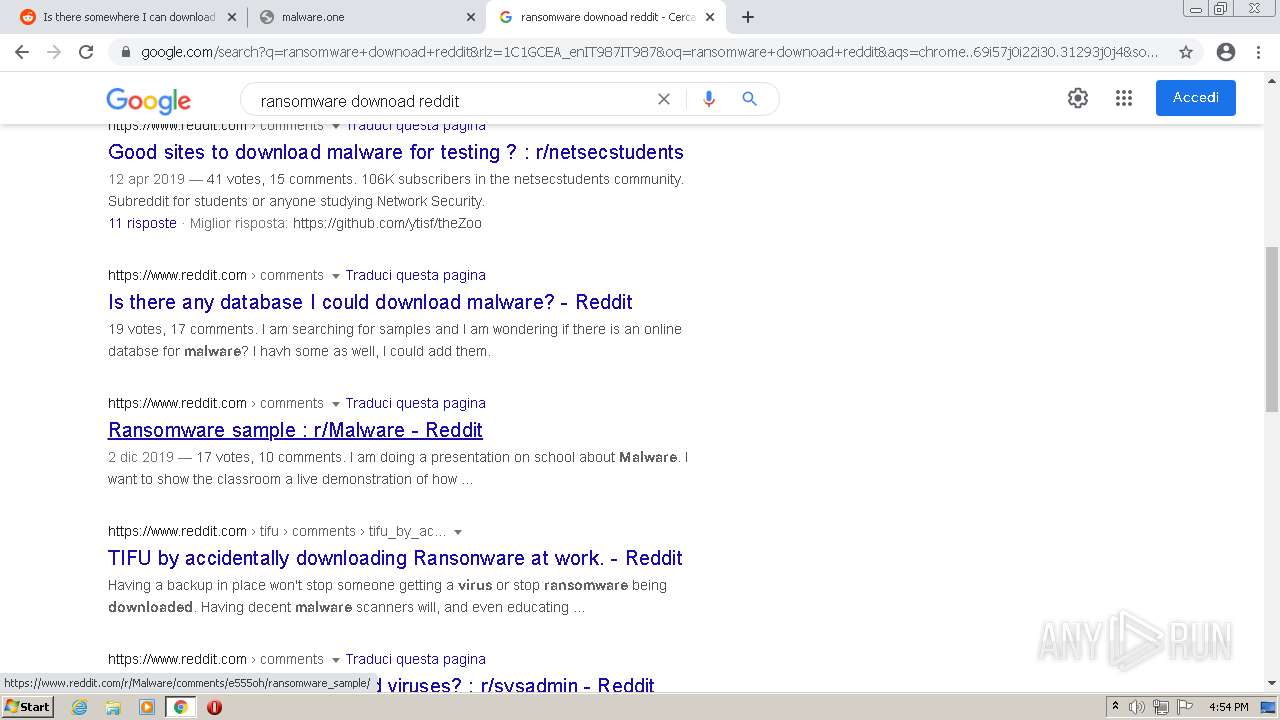This screenshot has width=1280, height=720.
Task: Open the network tray icon
Action: 1161,707
